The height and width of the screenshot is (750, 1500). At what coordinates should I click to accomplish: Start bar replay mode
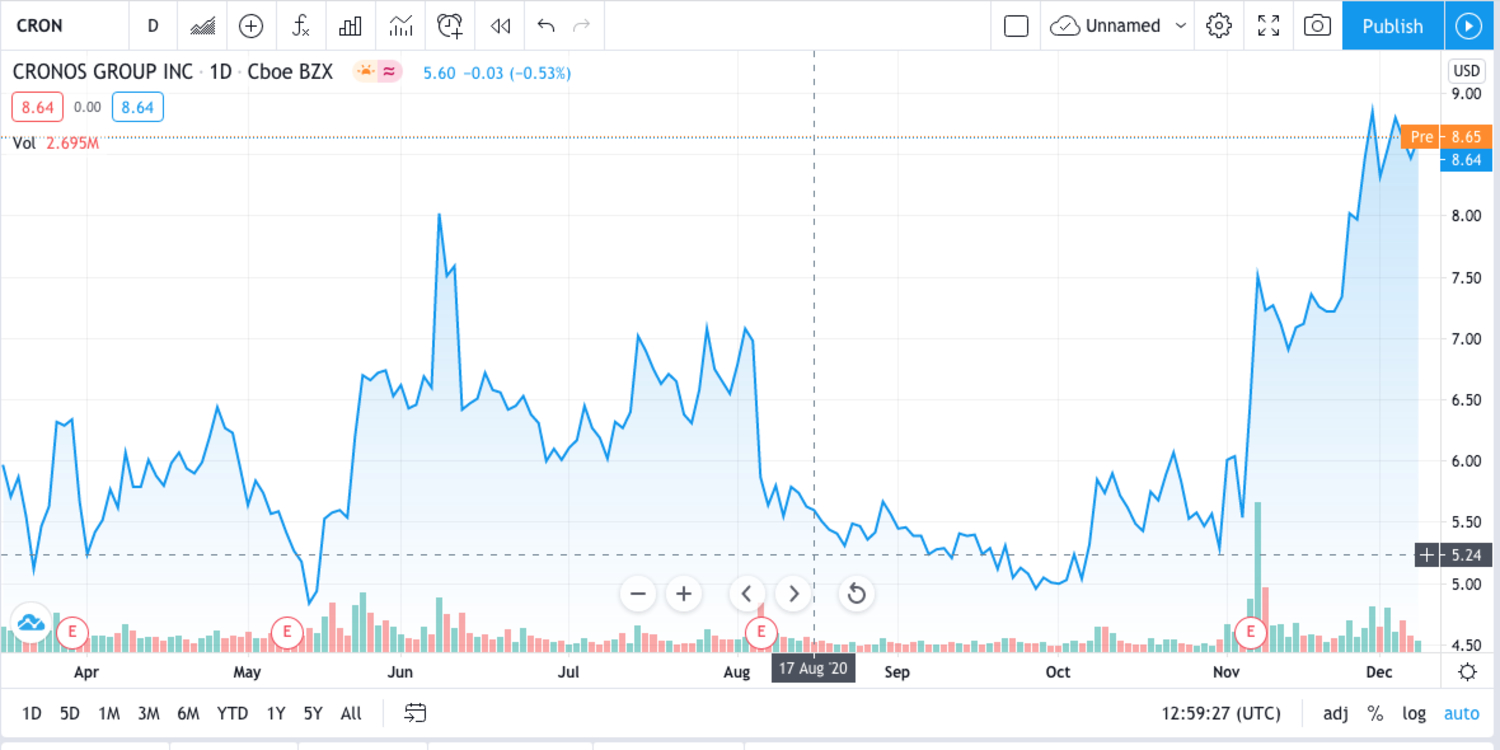[x=501, y=25]
